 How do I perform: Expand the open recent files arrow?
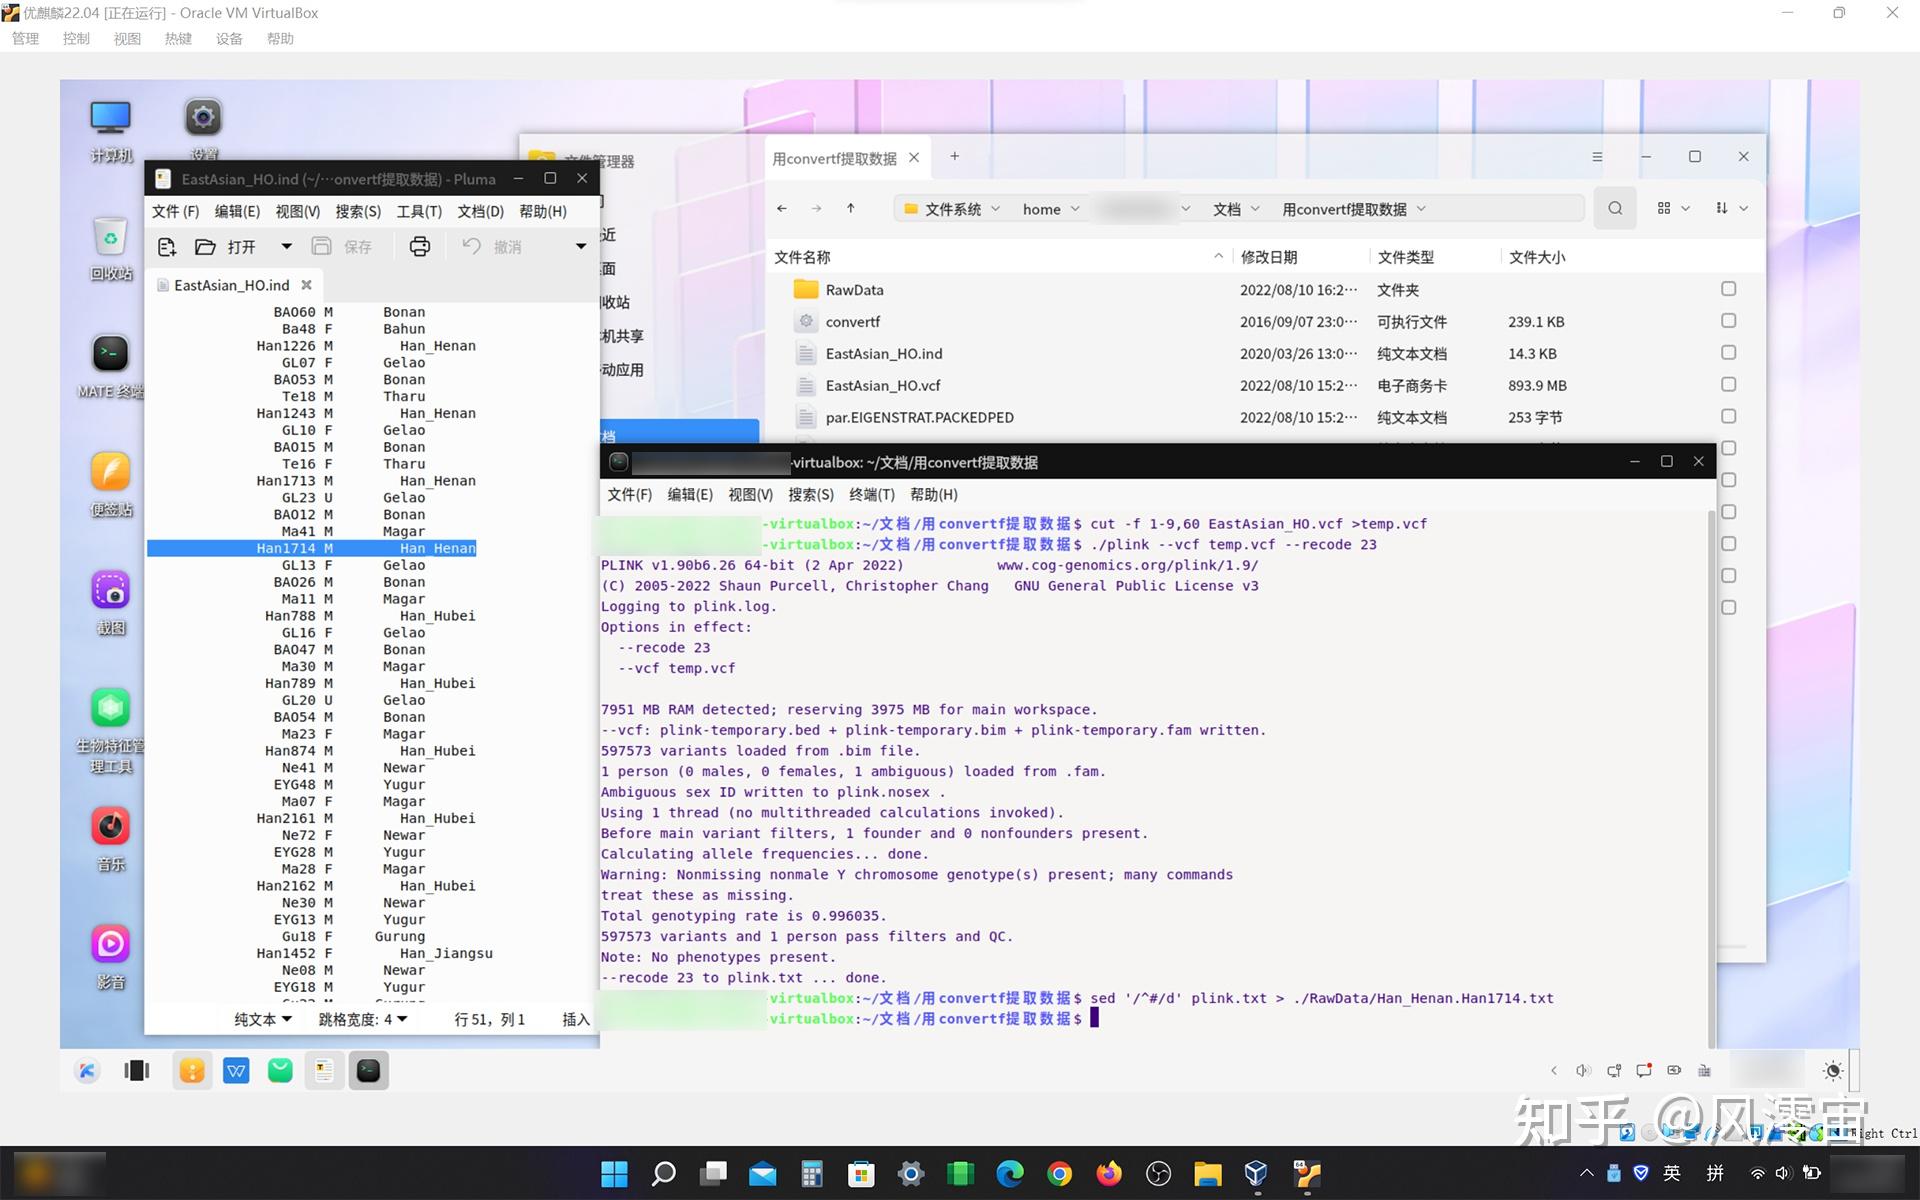[x=286, y=246]
